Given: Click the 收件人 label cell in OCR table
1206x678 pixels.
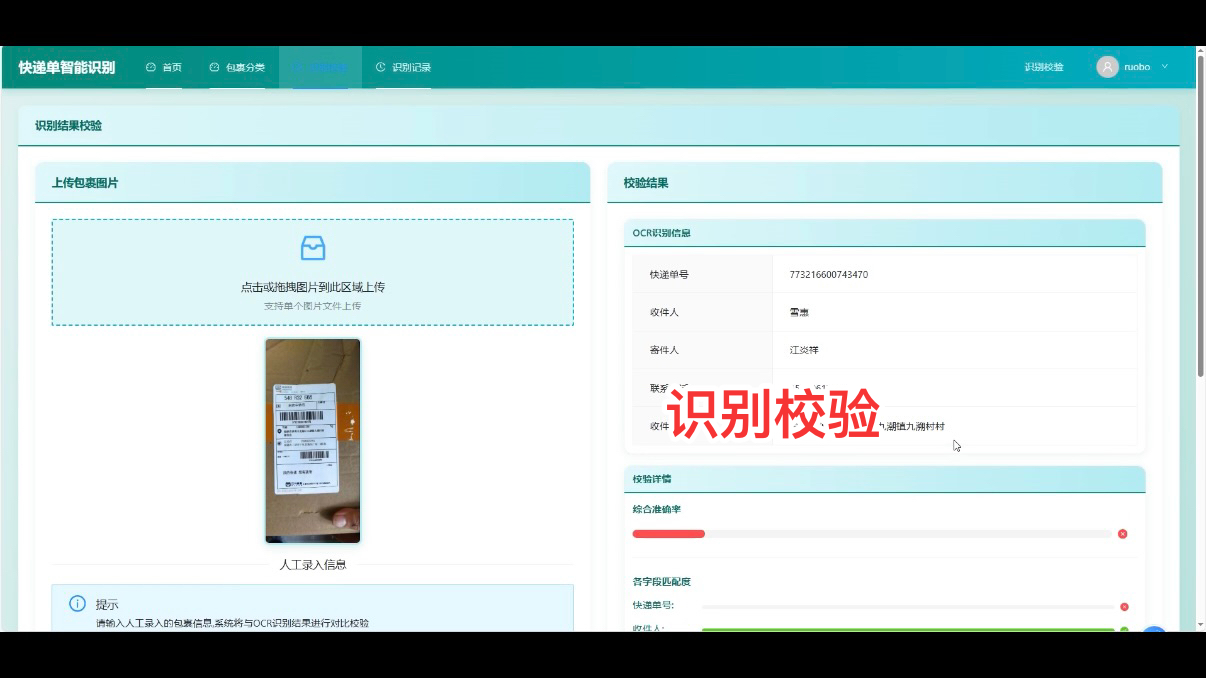Looking at the screenshot, I should click(703, 312).
